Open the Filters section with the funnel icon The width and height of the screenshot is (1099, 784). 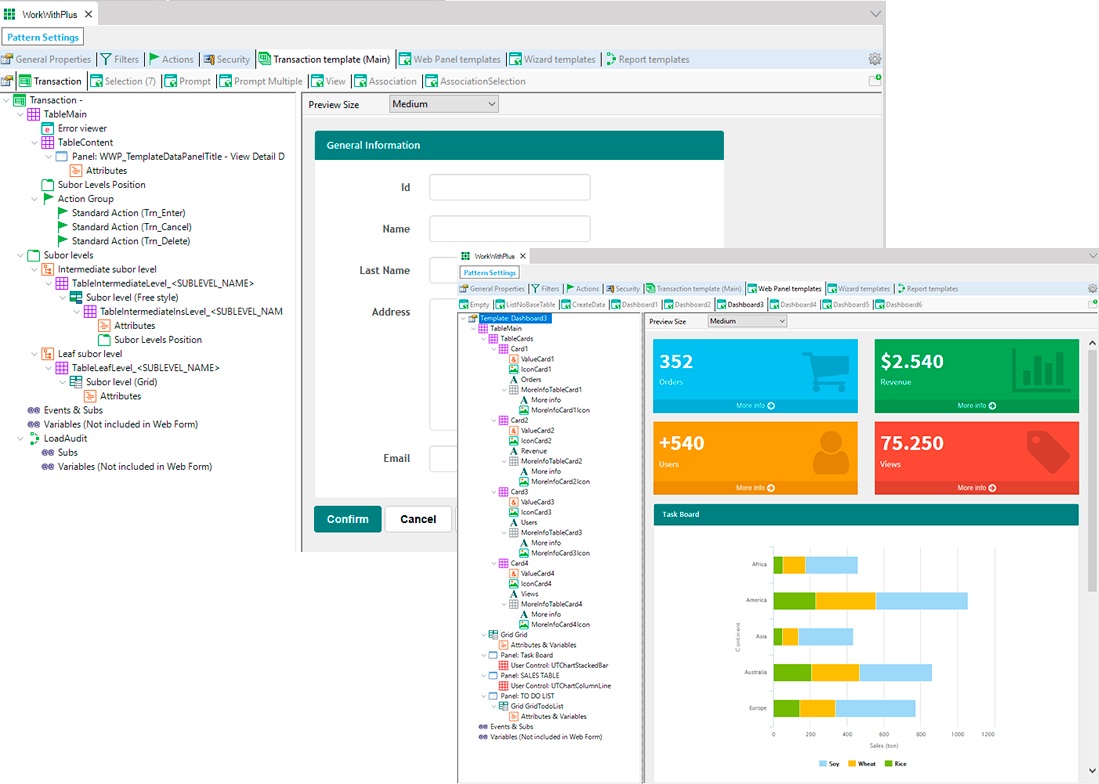point(119,59)
